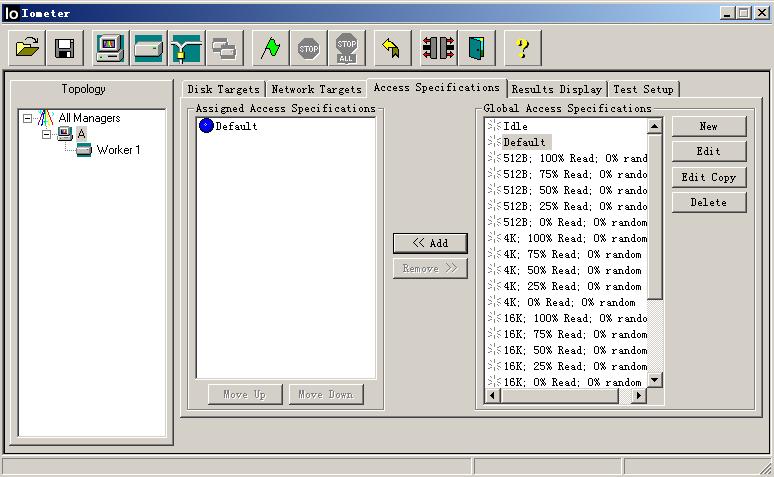Screen dimensions: 774x477
Task: Start a new manager with computer icon
Action: 111,47
